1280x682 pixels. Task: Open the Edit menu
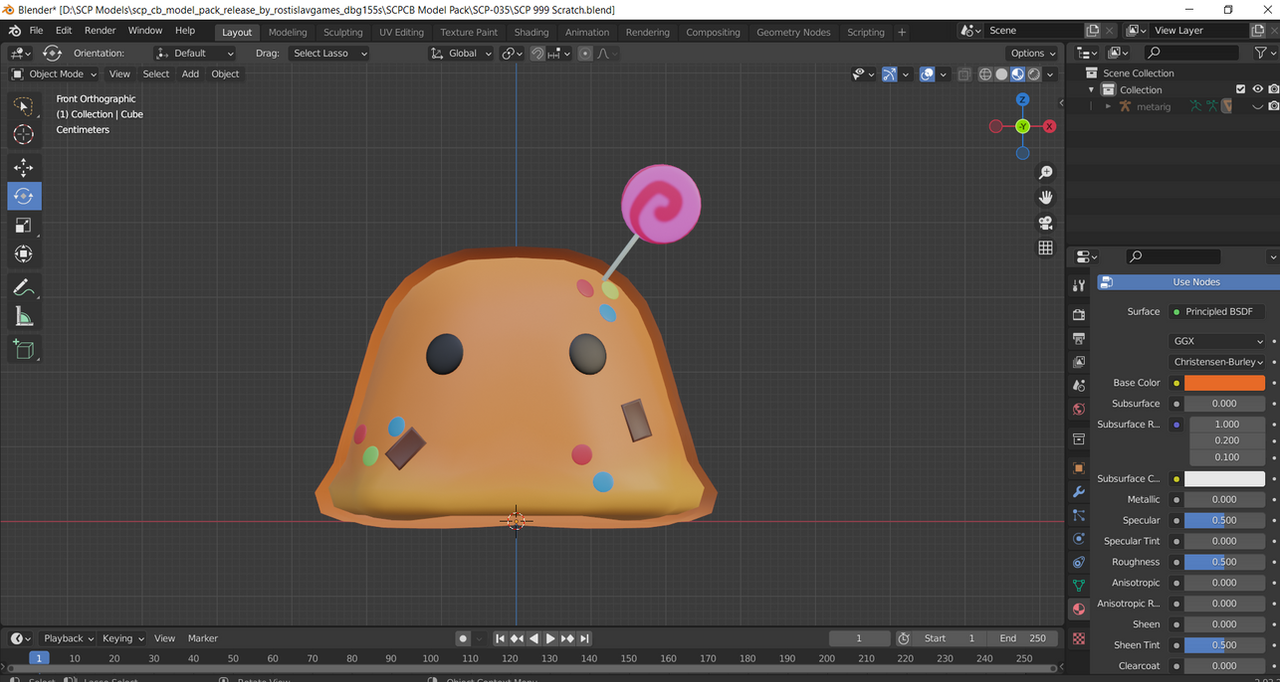[64, 31]
